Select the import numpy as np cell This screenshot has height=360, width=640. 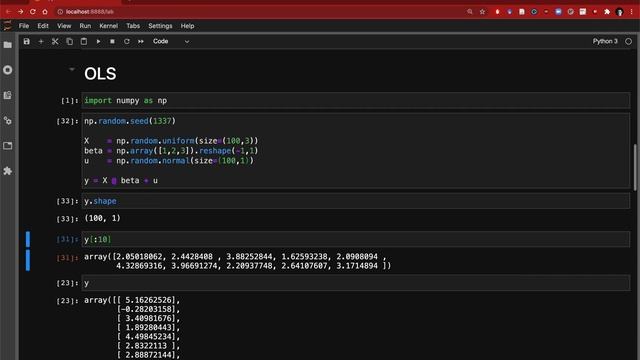click(356, 100)
